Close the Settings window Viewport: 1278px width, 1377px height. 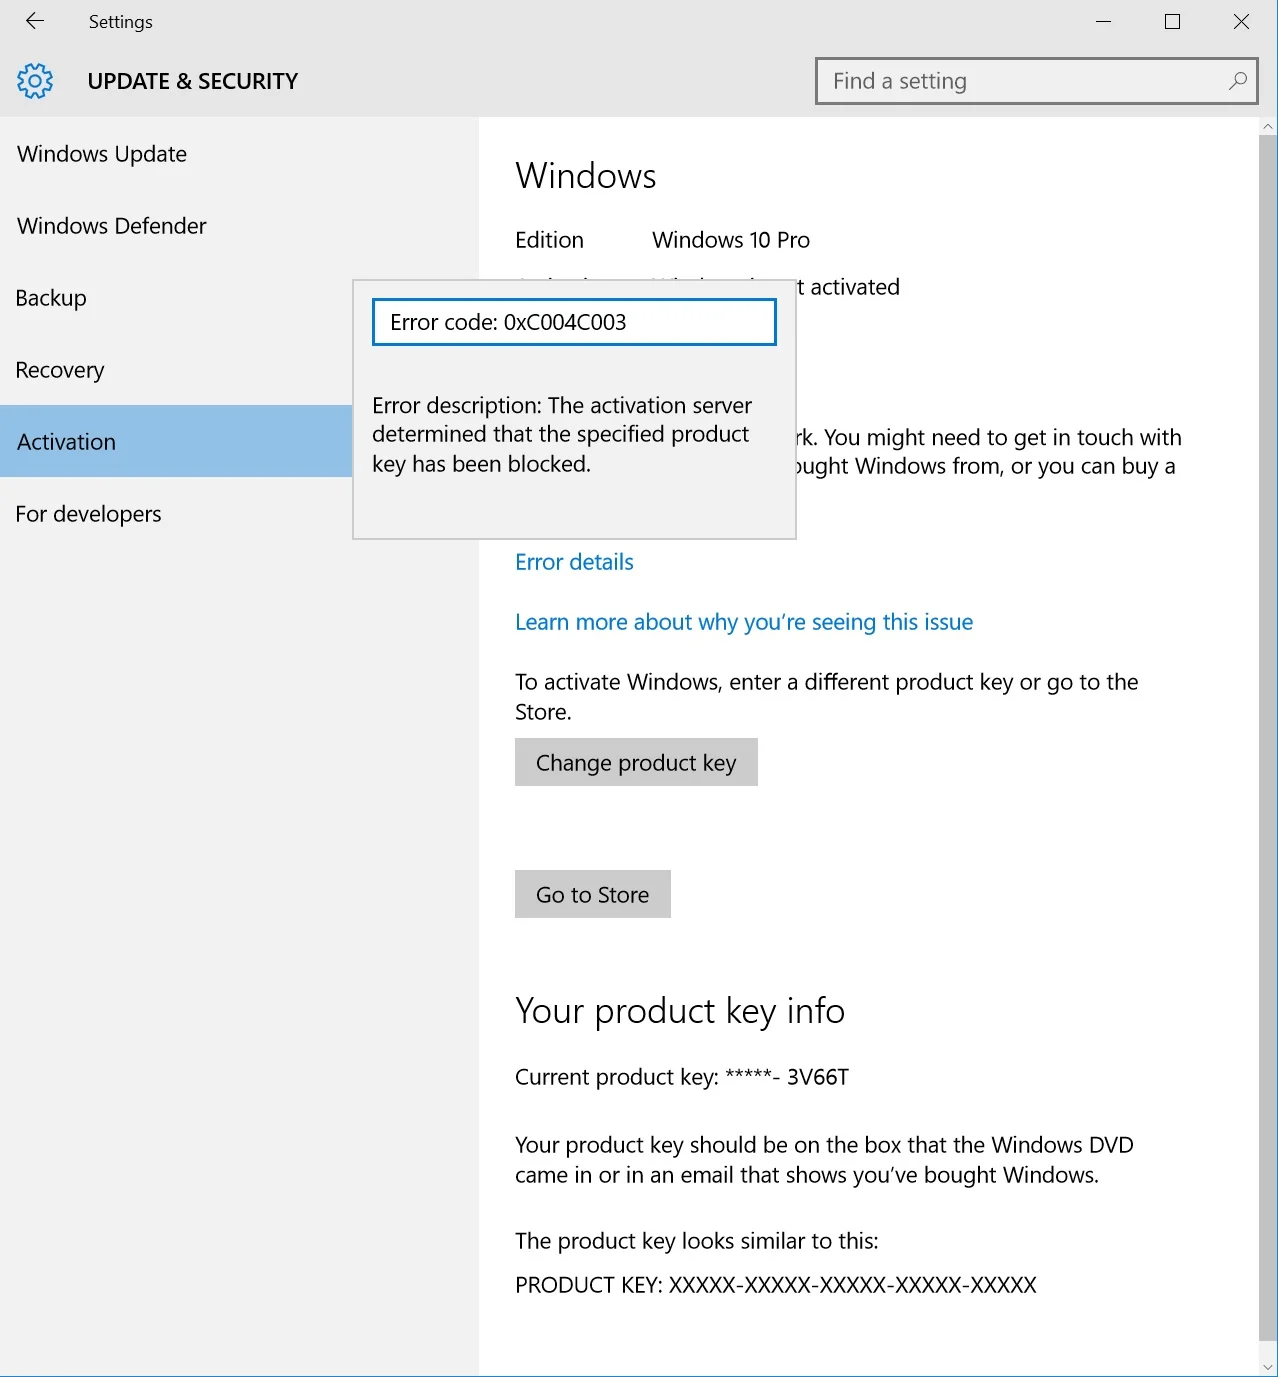point(1241,21)
